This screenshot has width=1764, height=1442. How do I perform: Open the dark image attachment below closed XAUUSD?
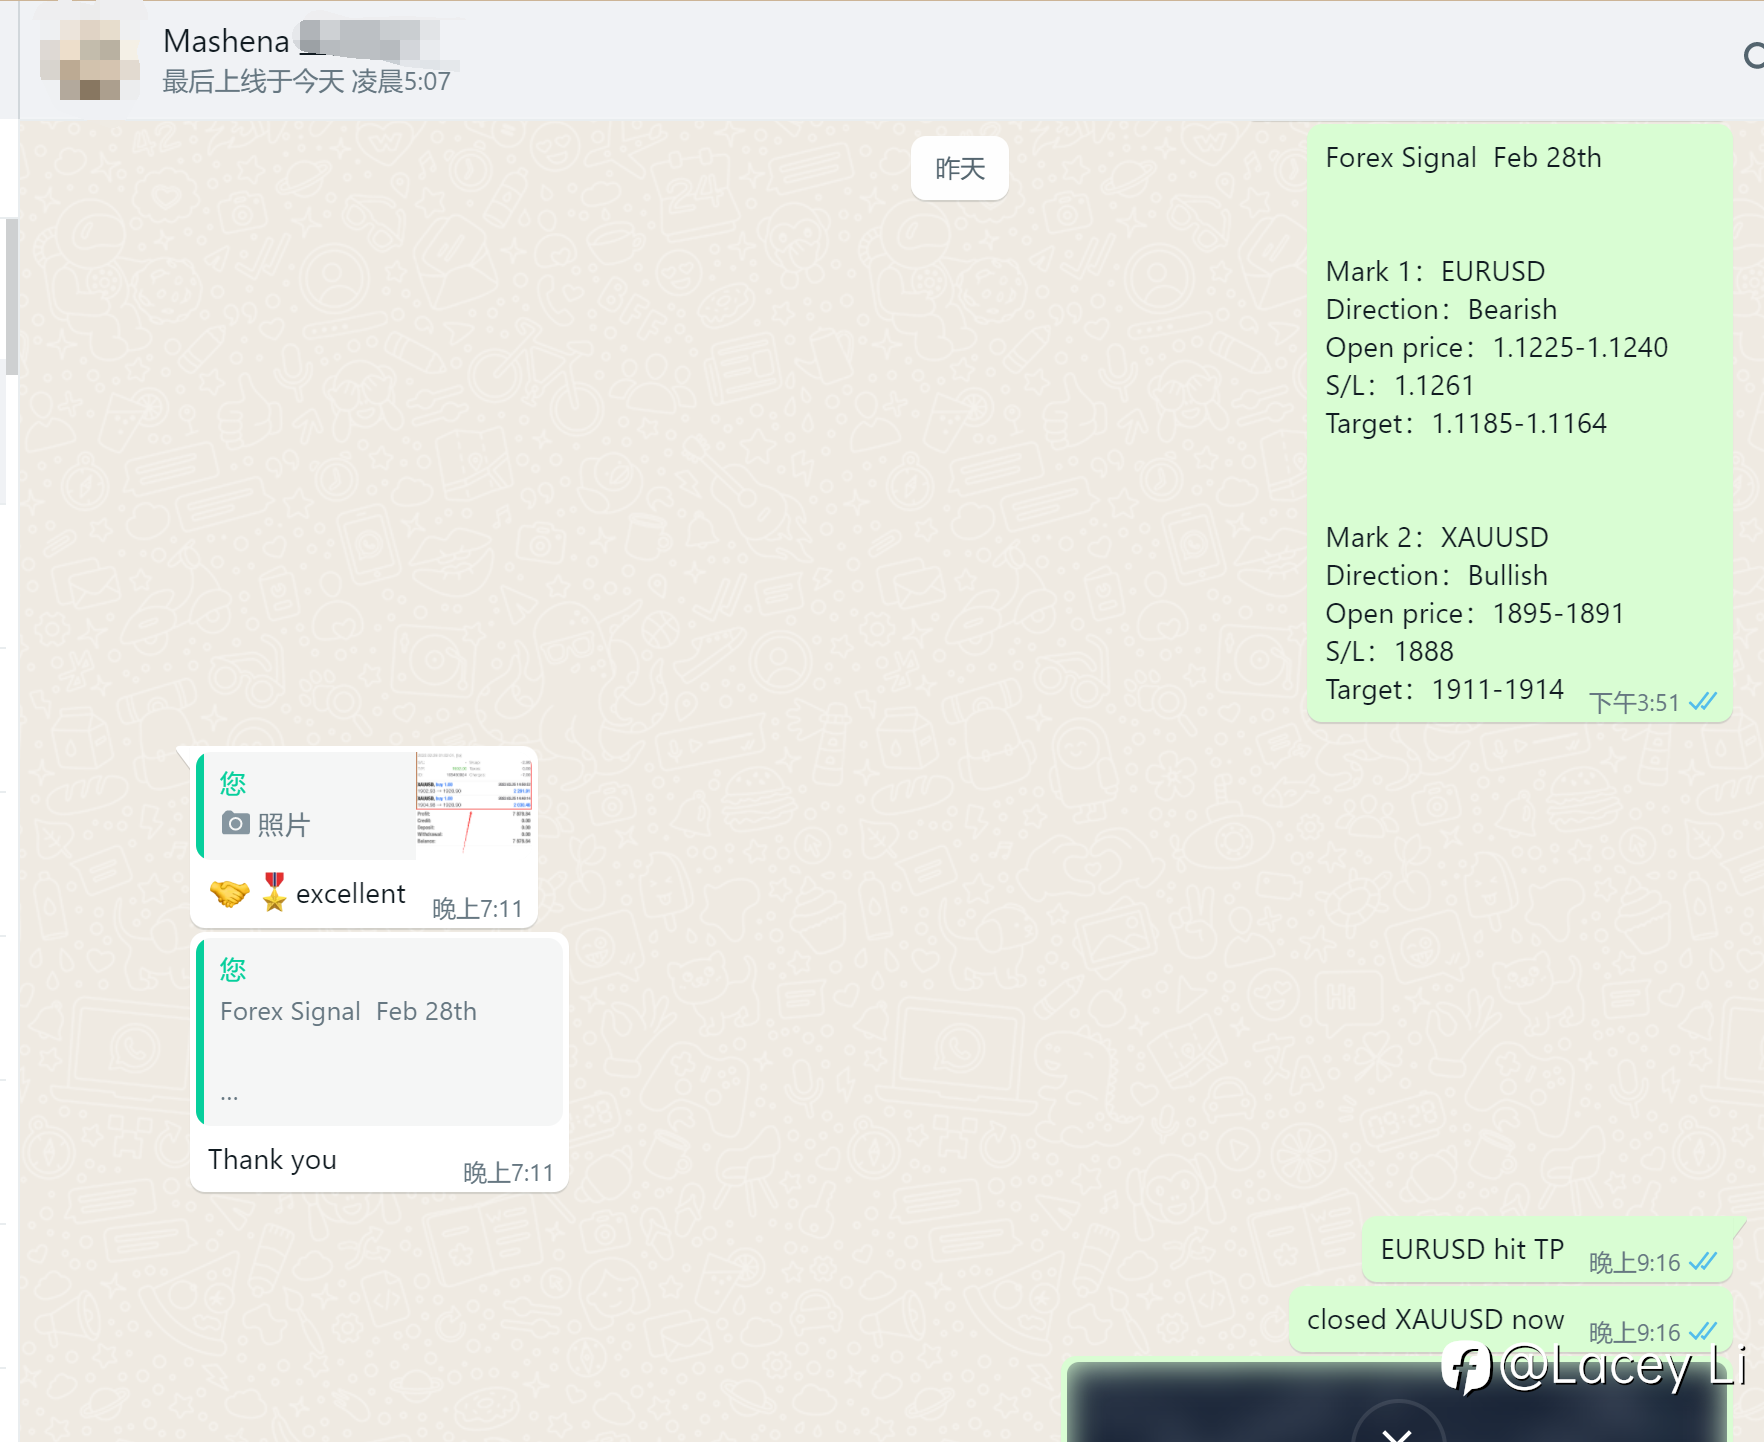pos(1397,1402)
